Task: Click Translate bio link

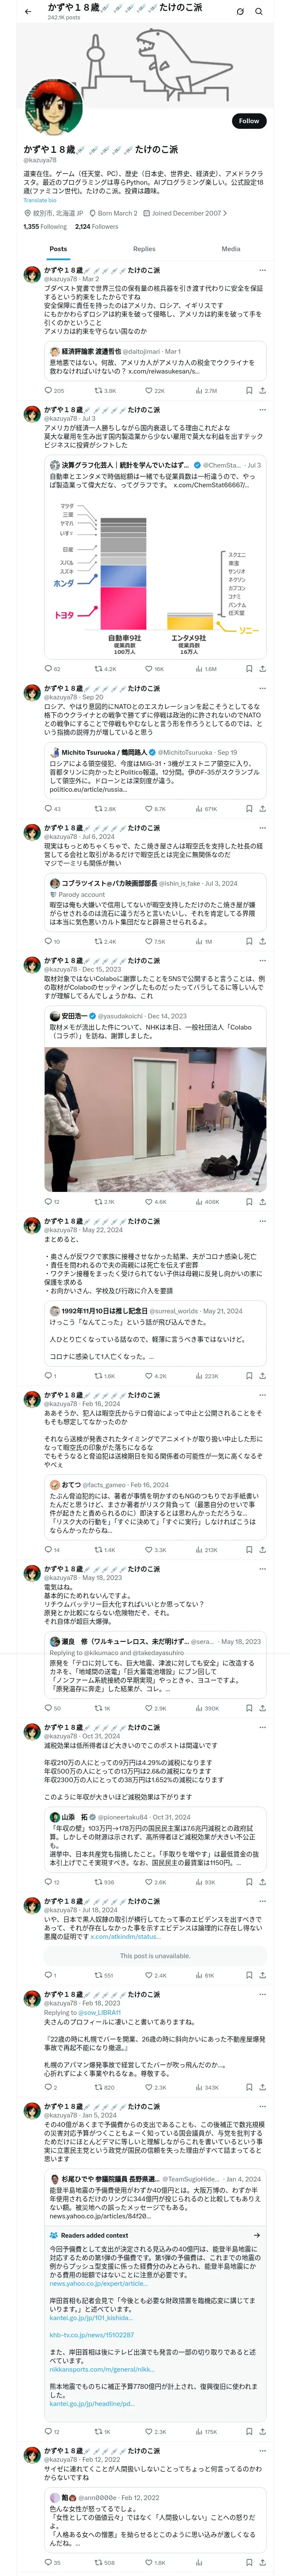Action: coord(40,200)
